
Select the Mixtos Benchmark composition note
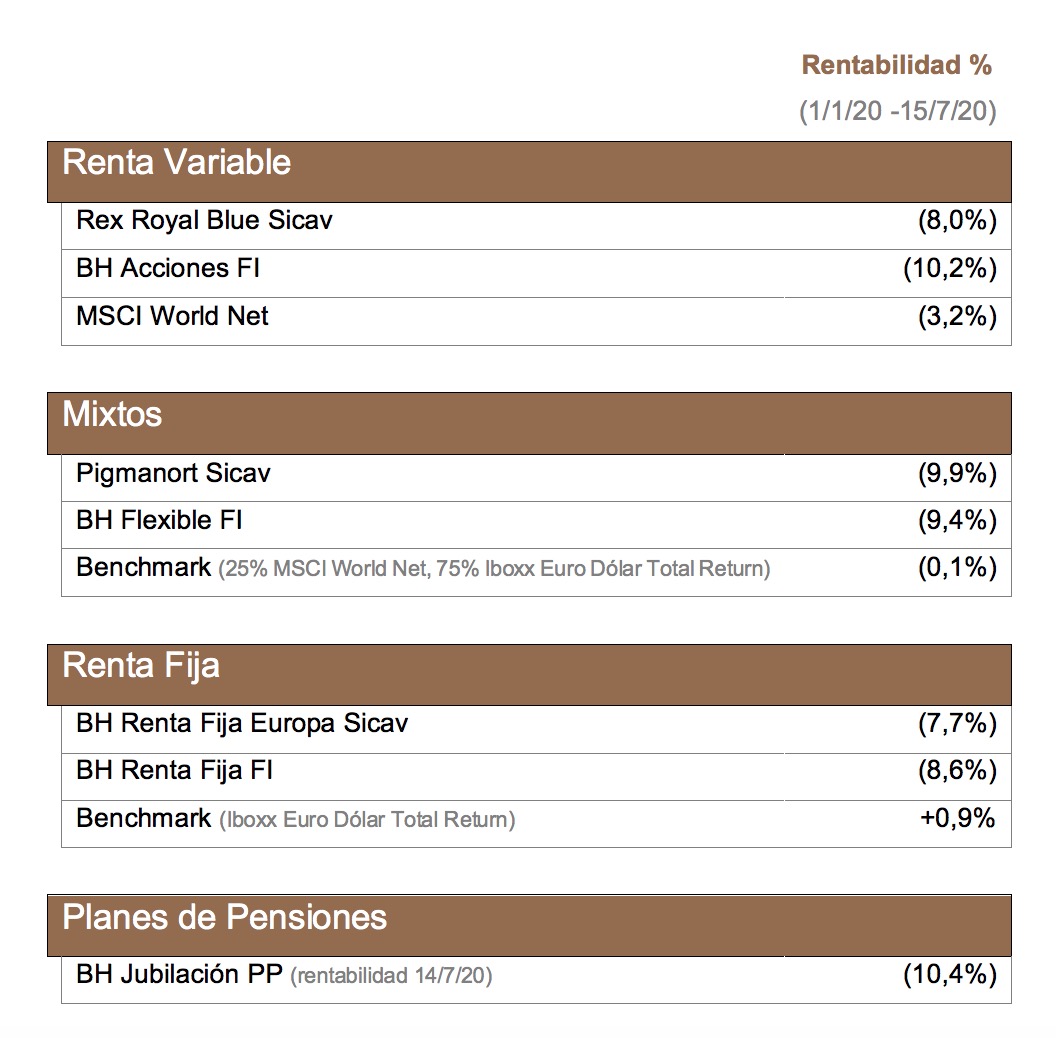pos(494,570)
